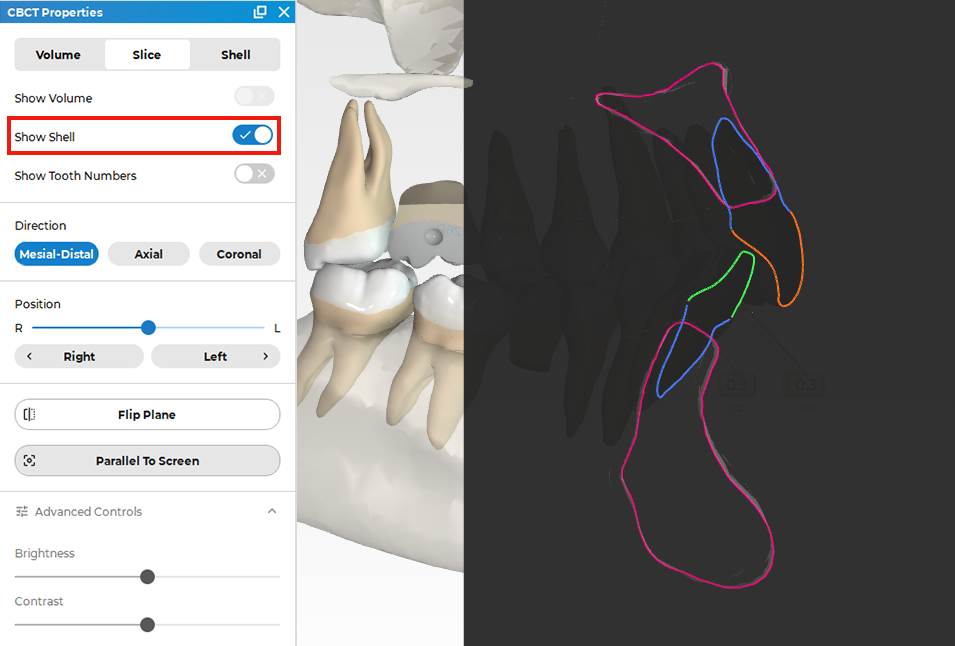Select the Slice tab
This screenshot has height=646, width=955.
click(x=147, y=55)
